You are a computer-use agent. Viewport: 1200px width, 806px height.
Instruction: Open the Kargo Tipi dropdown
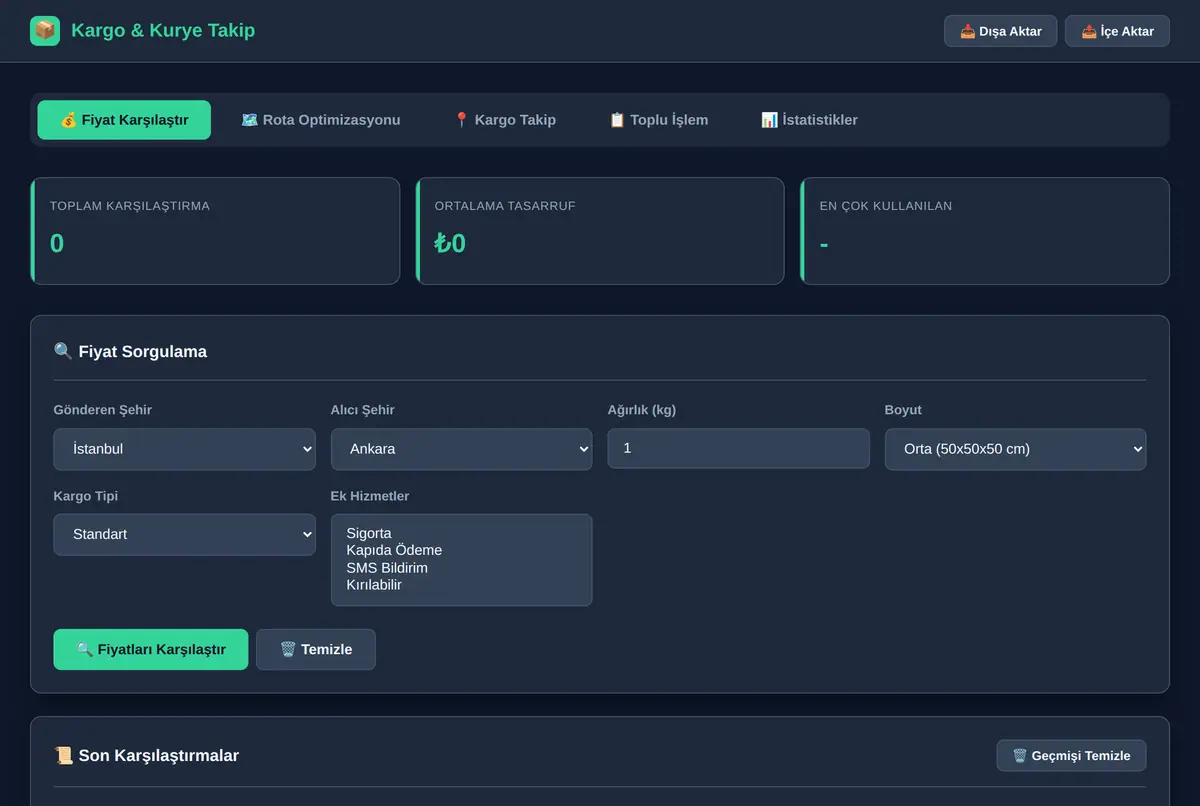click(184, 535)
